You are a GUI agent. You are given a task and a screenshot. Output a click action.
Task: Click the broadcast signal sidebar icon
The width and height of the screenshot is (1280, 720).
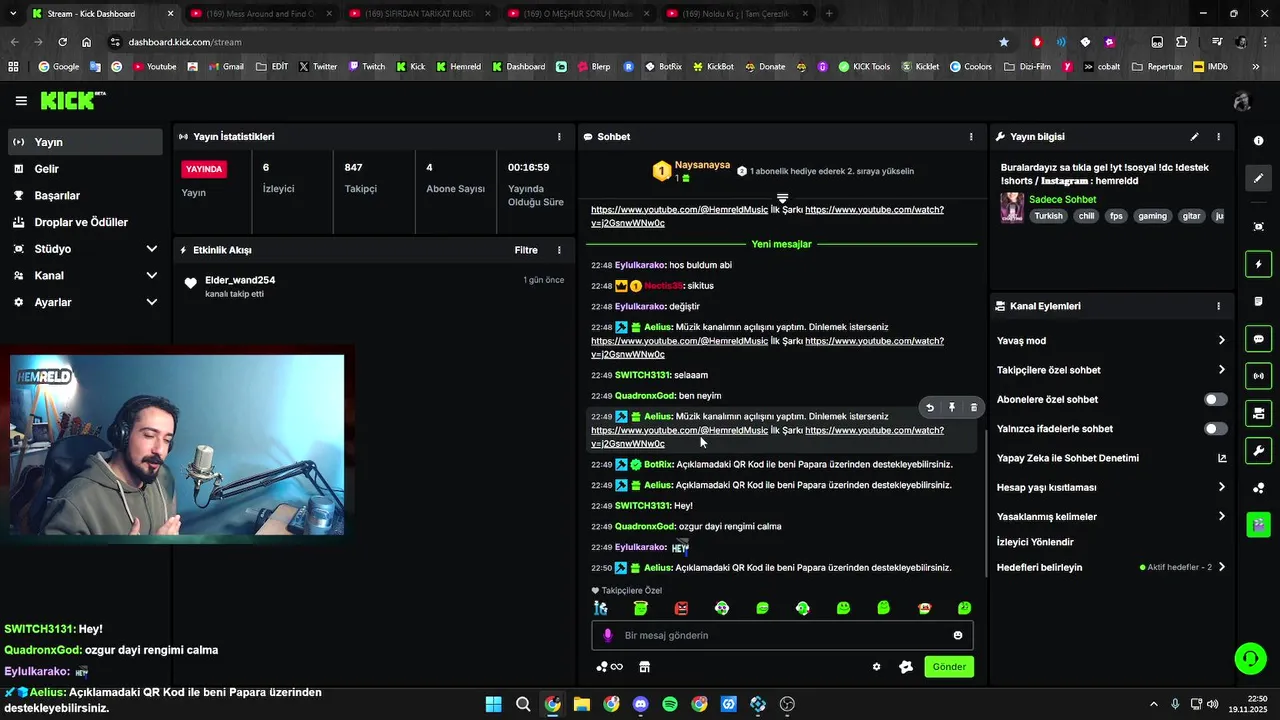coord(1258,376)
